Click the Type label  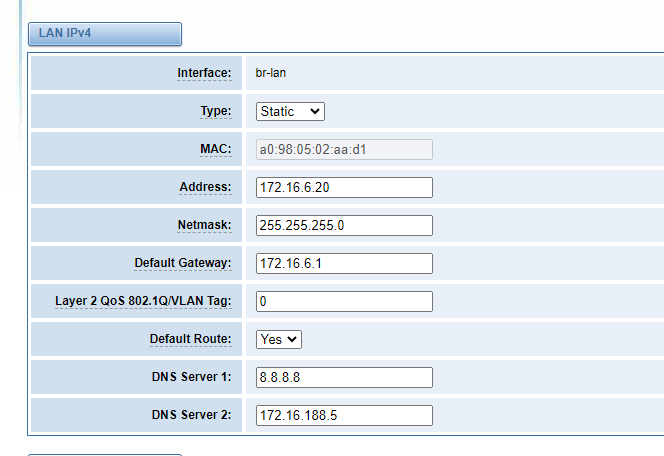pos(216,111)
